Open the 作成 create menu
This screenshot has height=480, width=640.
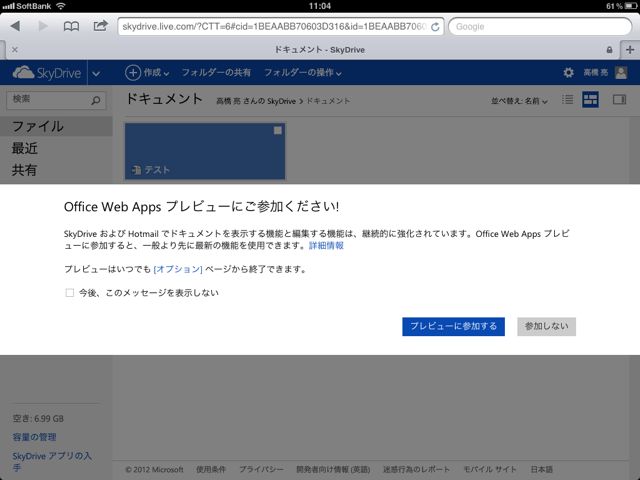(x=147, y=73)
